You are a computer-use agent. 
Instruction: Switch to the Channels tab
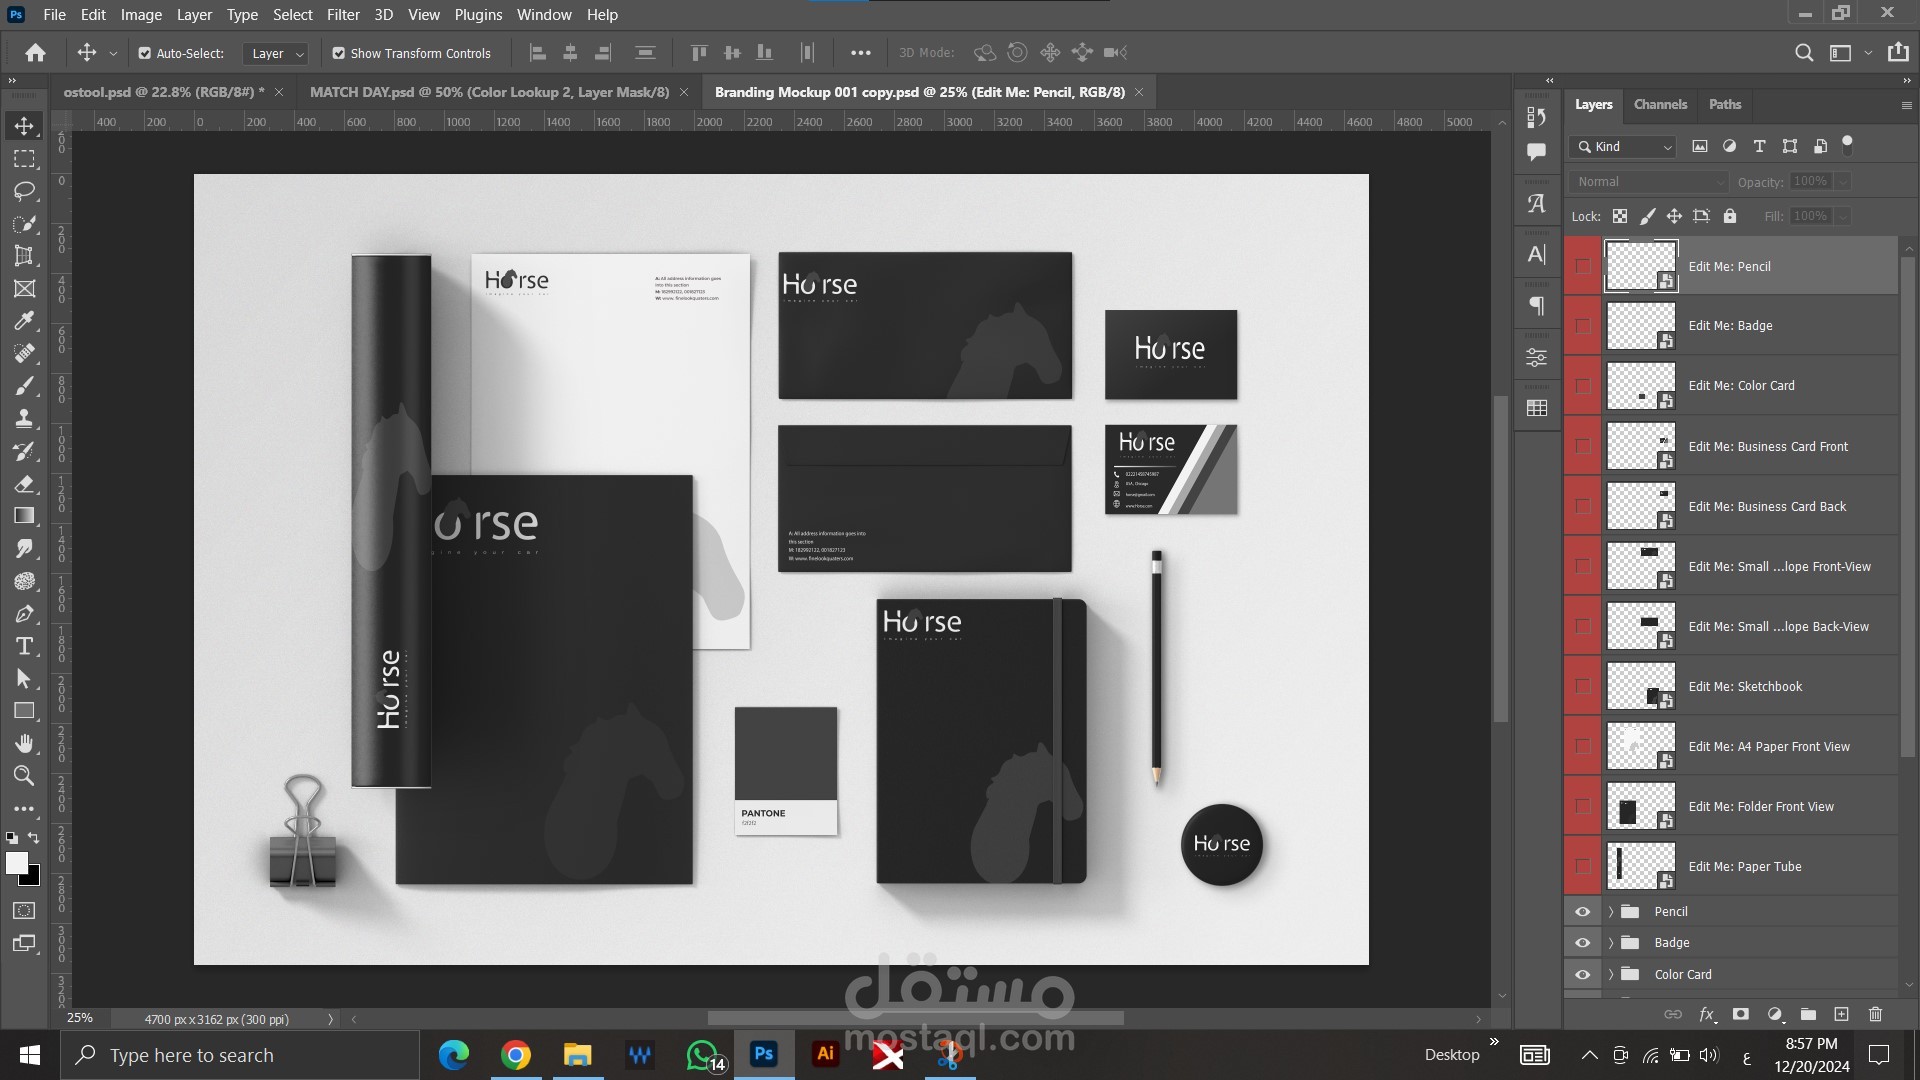(x=1659, y=104)
